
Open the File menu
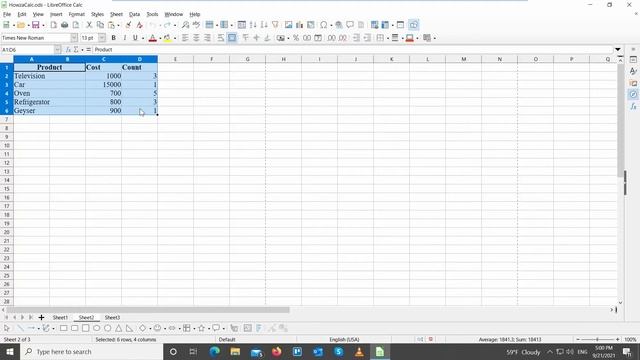point(7,14)
